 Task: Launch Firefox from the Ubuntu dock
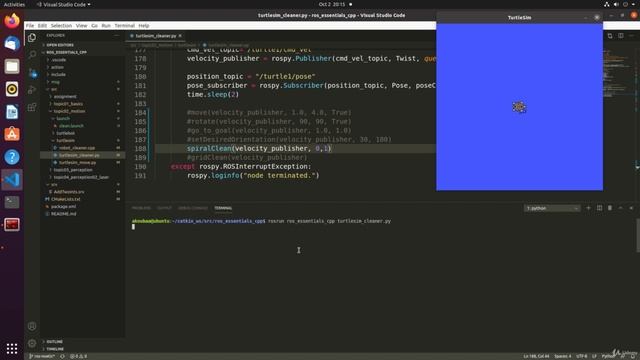pyautogui.click(x=12, y=21)
